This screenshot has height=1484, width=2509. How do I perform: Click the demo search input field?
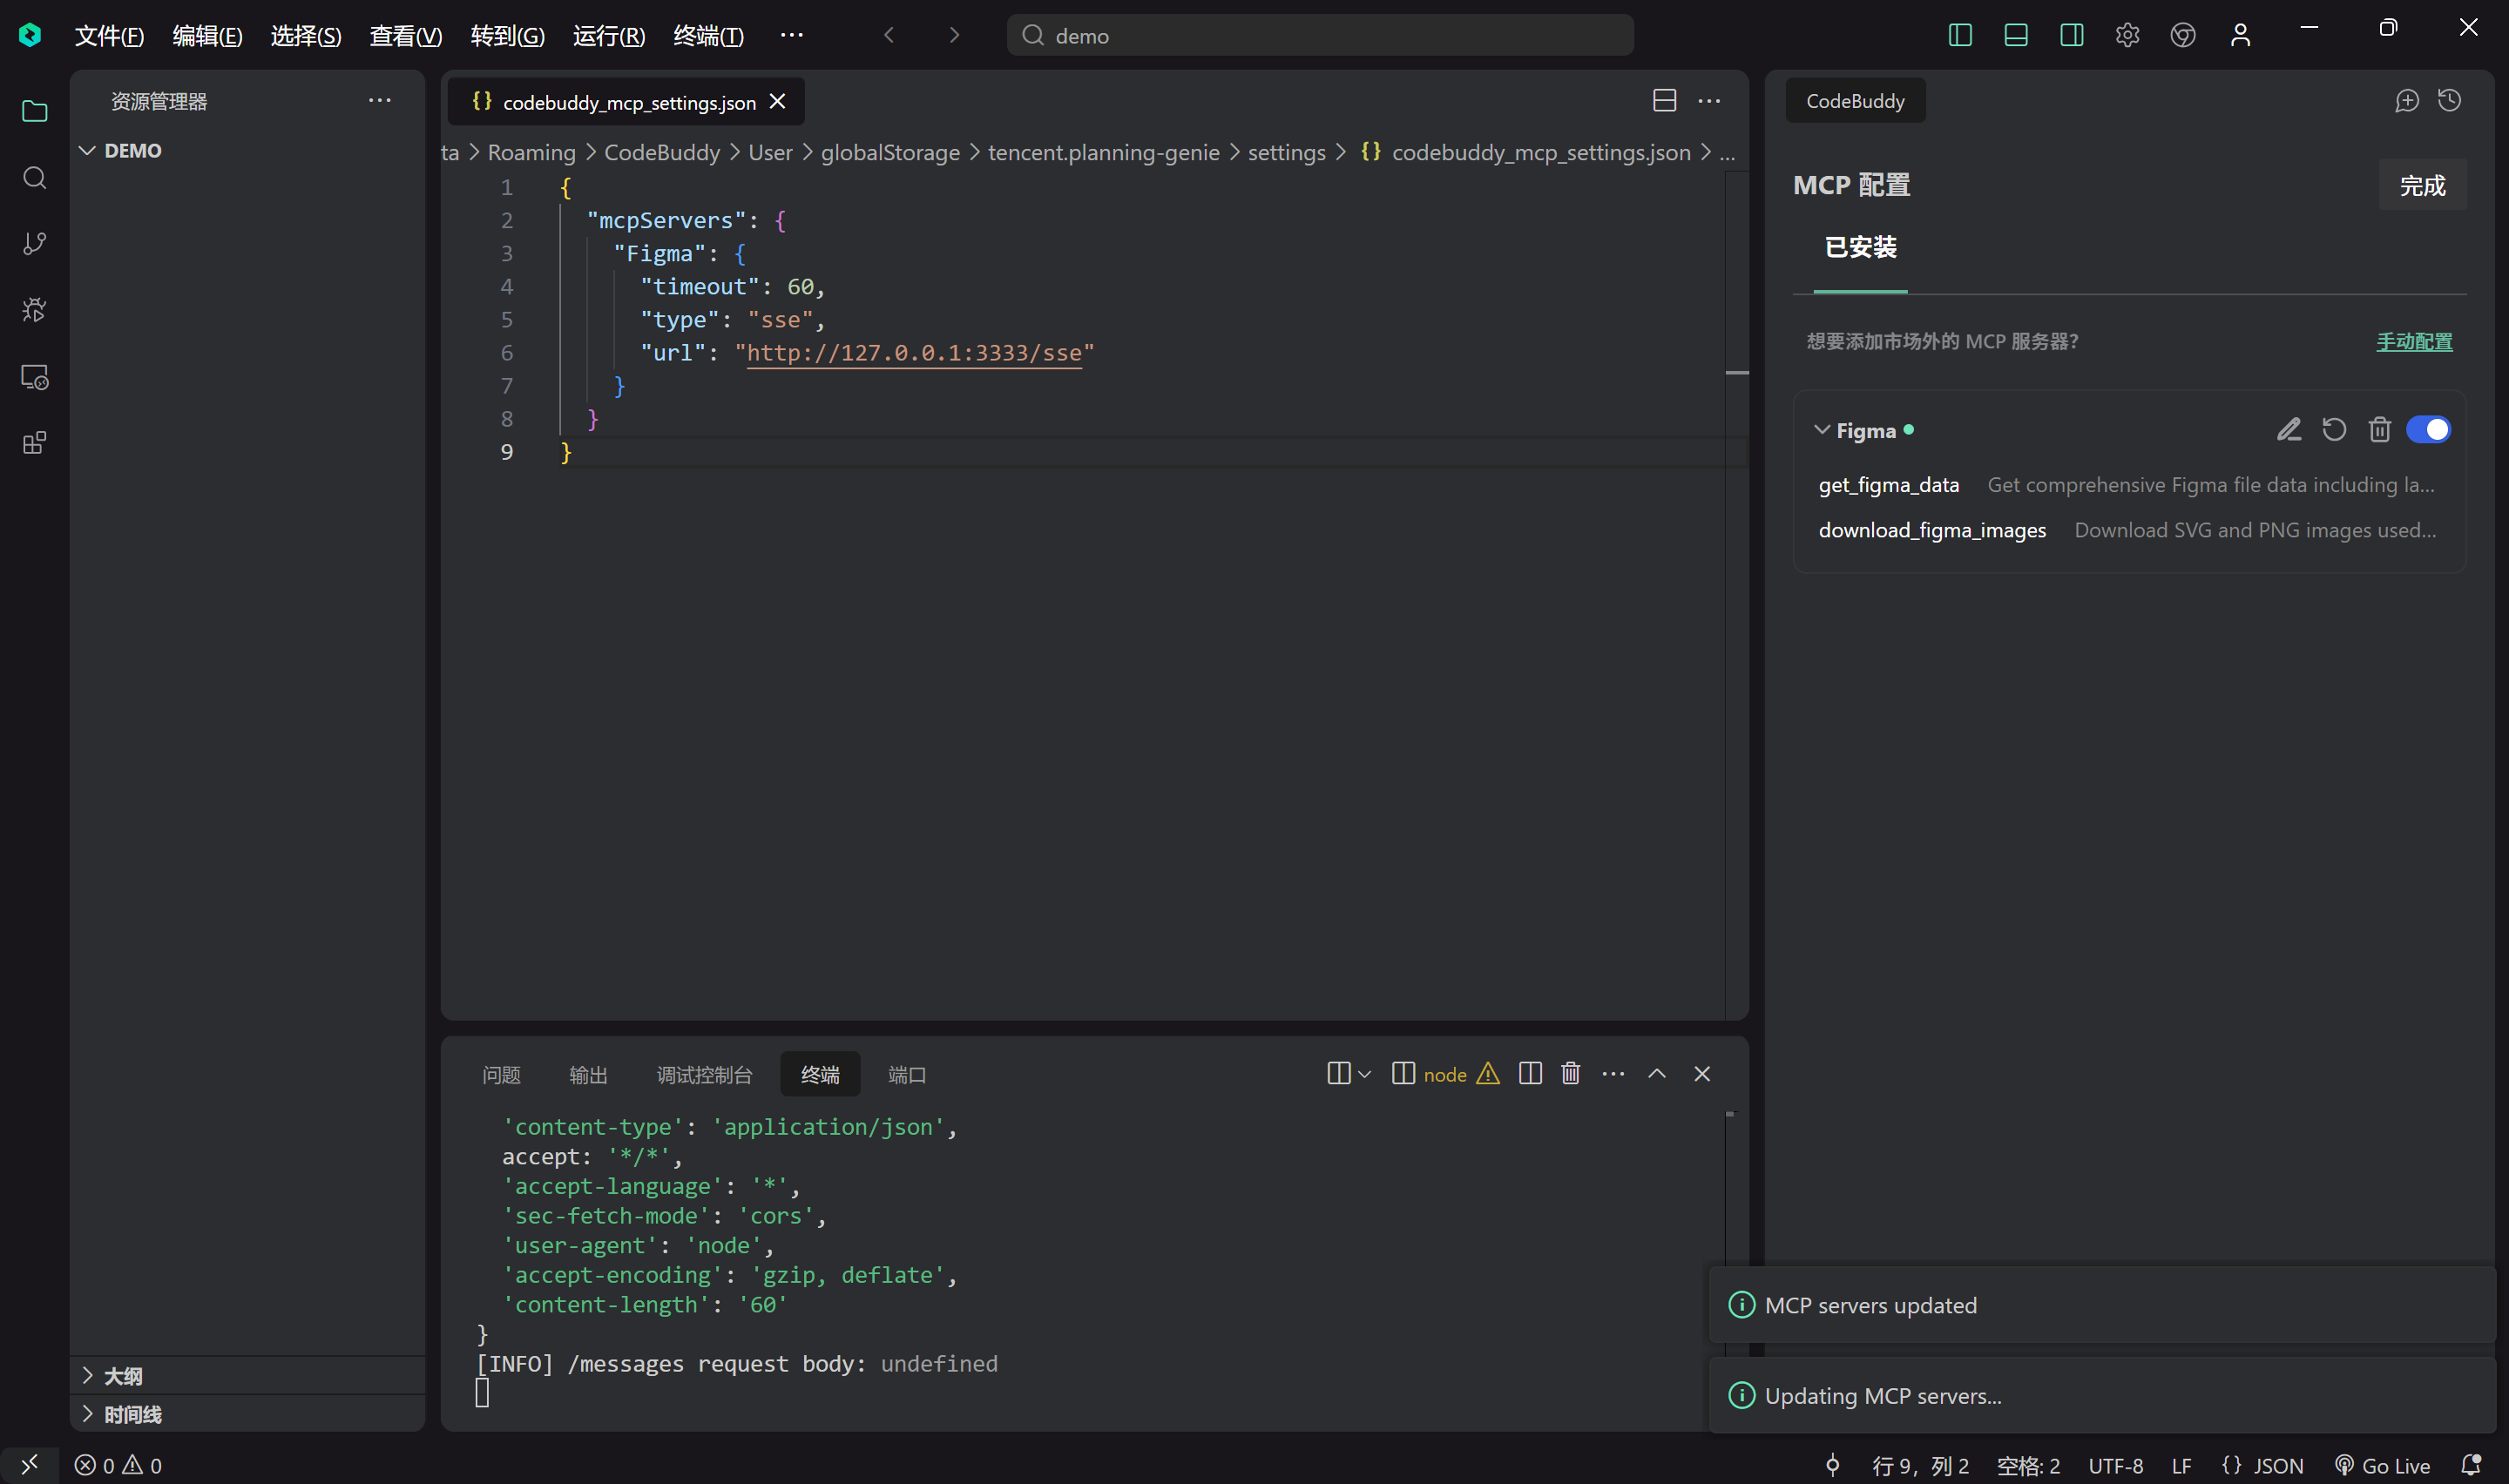[x=1320, y=36]
